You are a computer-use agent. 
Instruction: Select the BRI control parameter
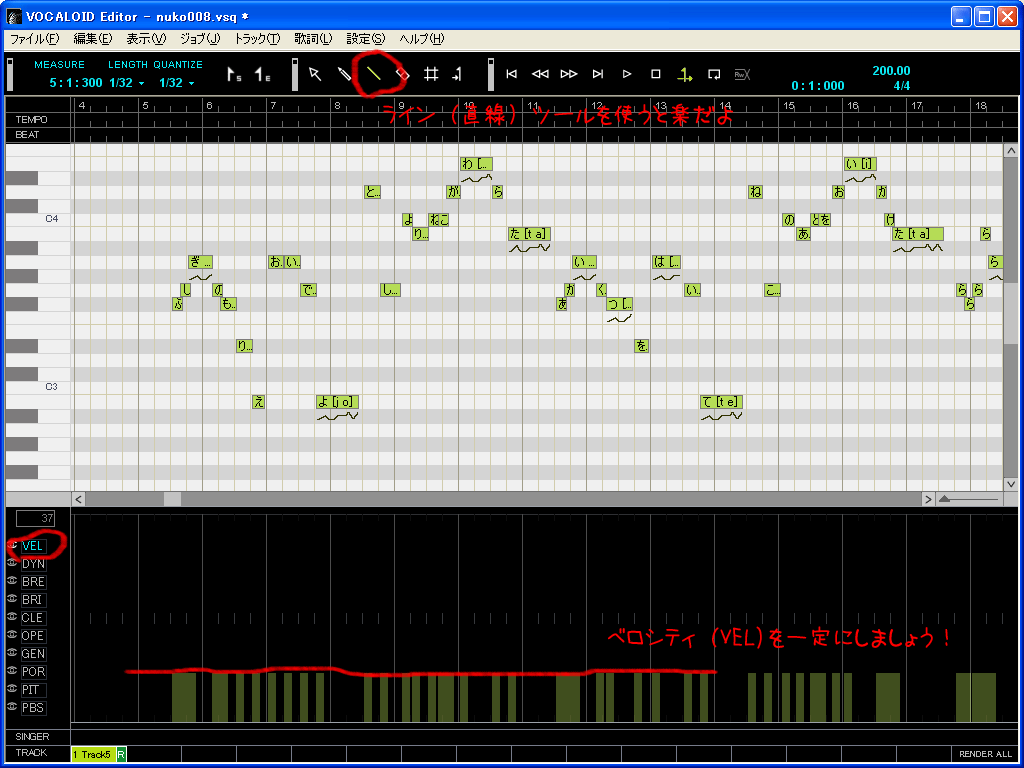[x=33, y=600]
